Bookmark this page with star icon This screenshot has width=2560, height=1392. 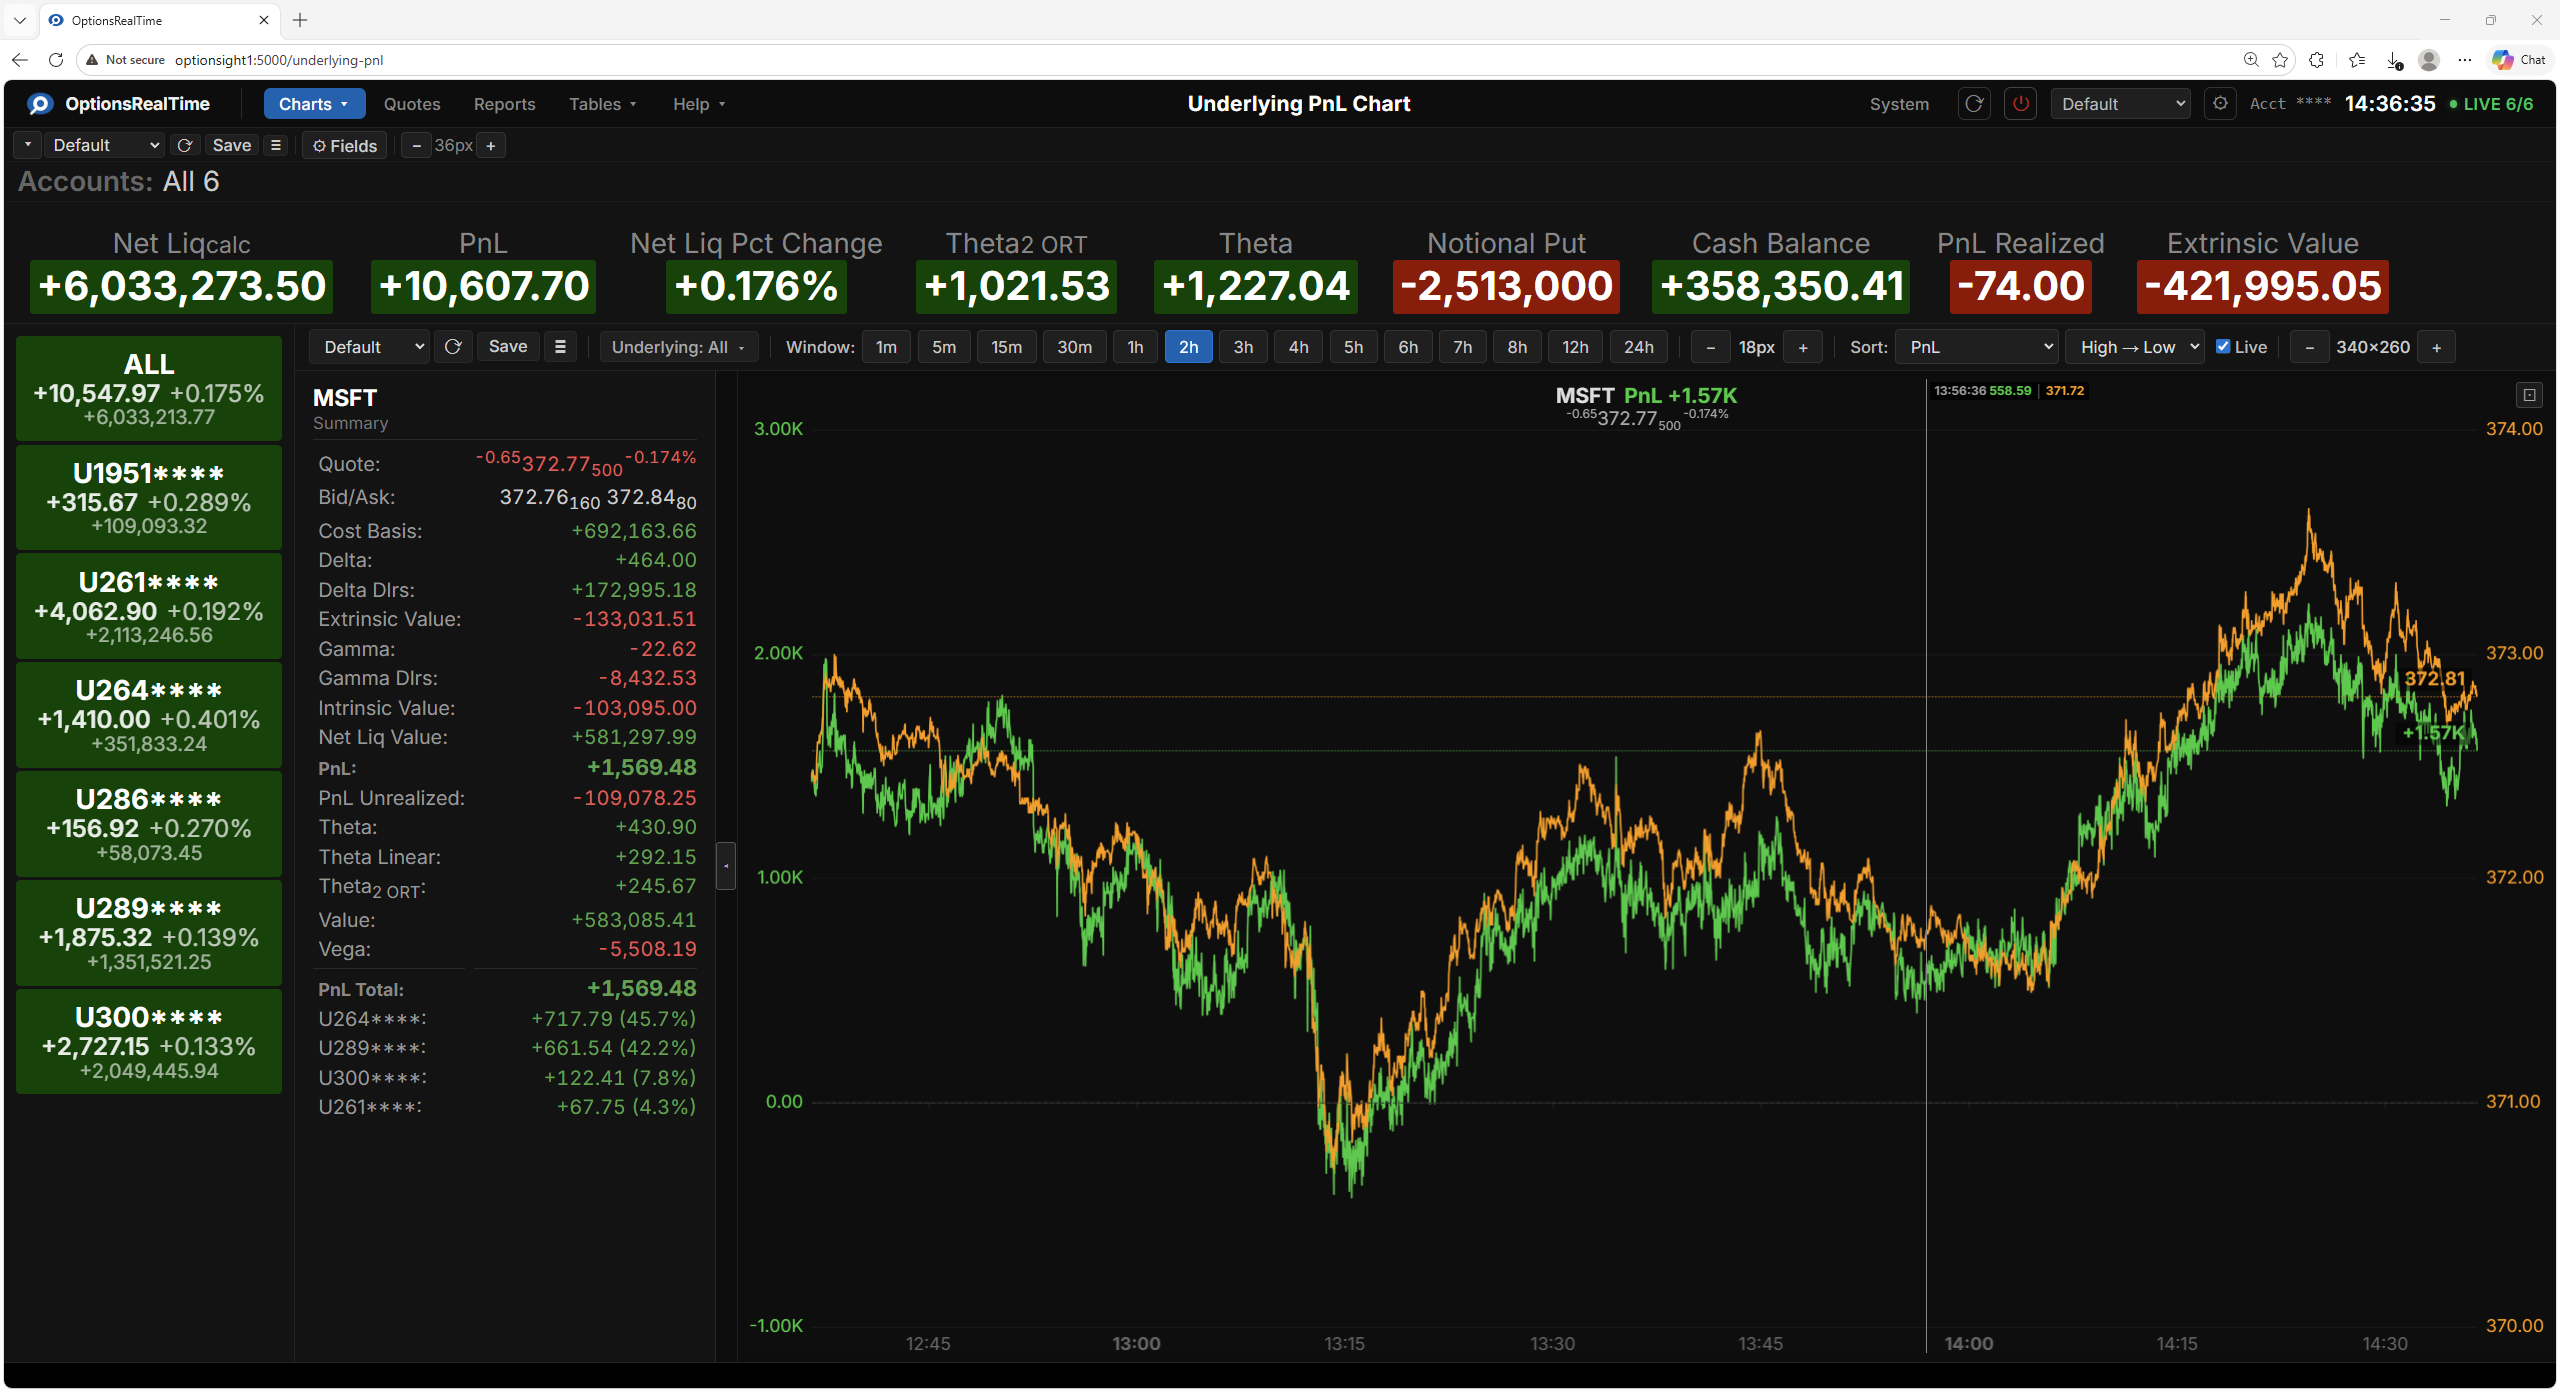(2280, 60)
